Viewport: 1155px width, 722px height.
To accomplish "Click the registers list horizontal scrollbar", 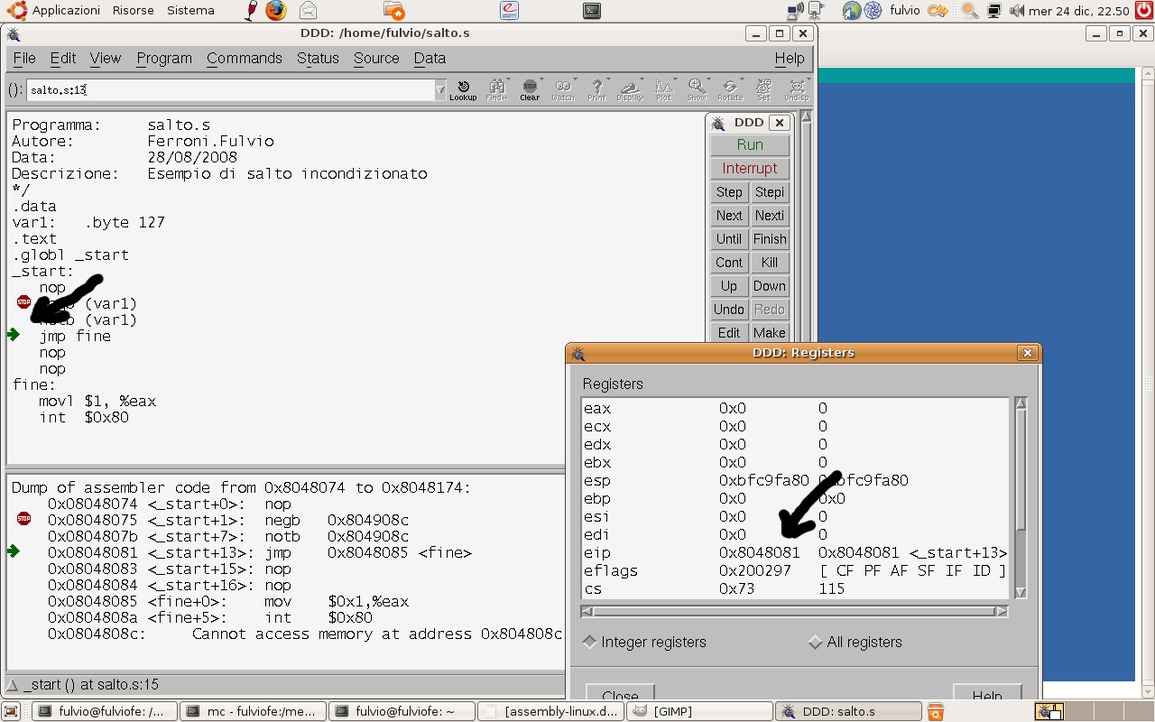I will click(x=794, y=611).
